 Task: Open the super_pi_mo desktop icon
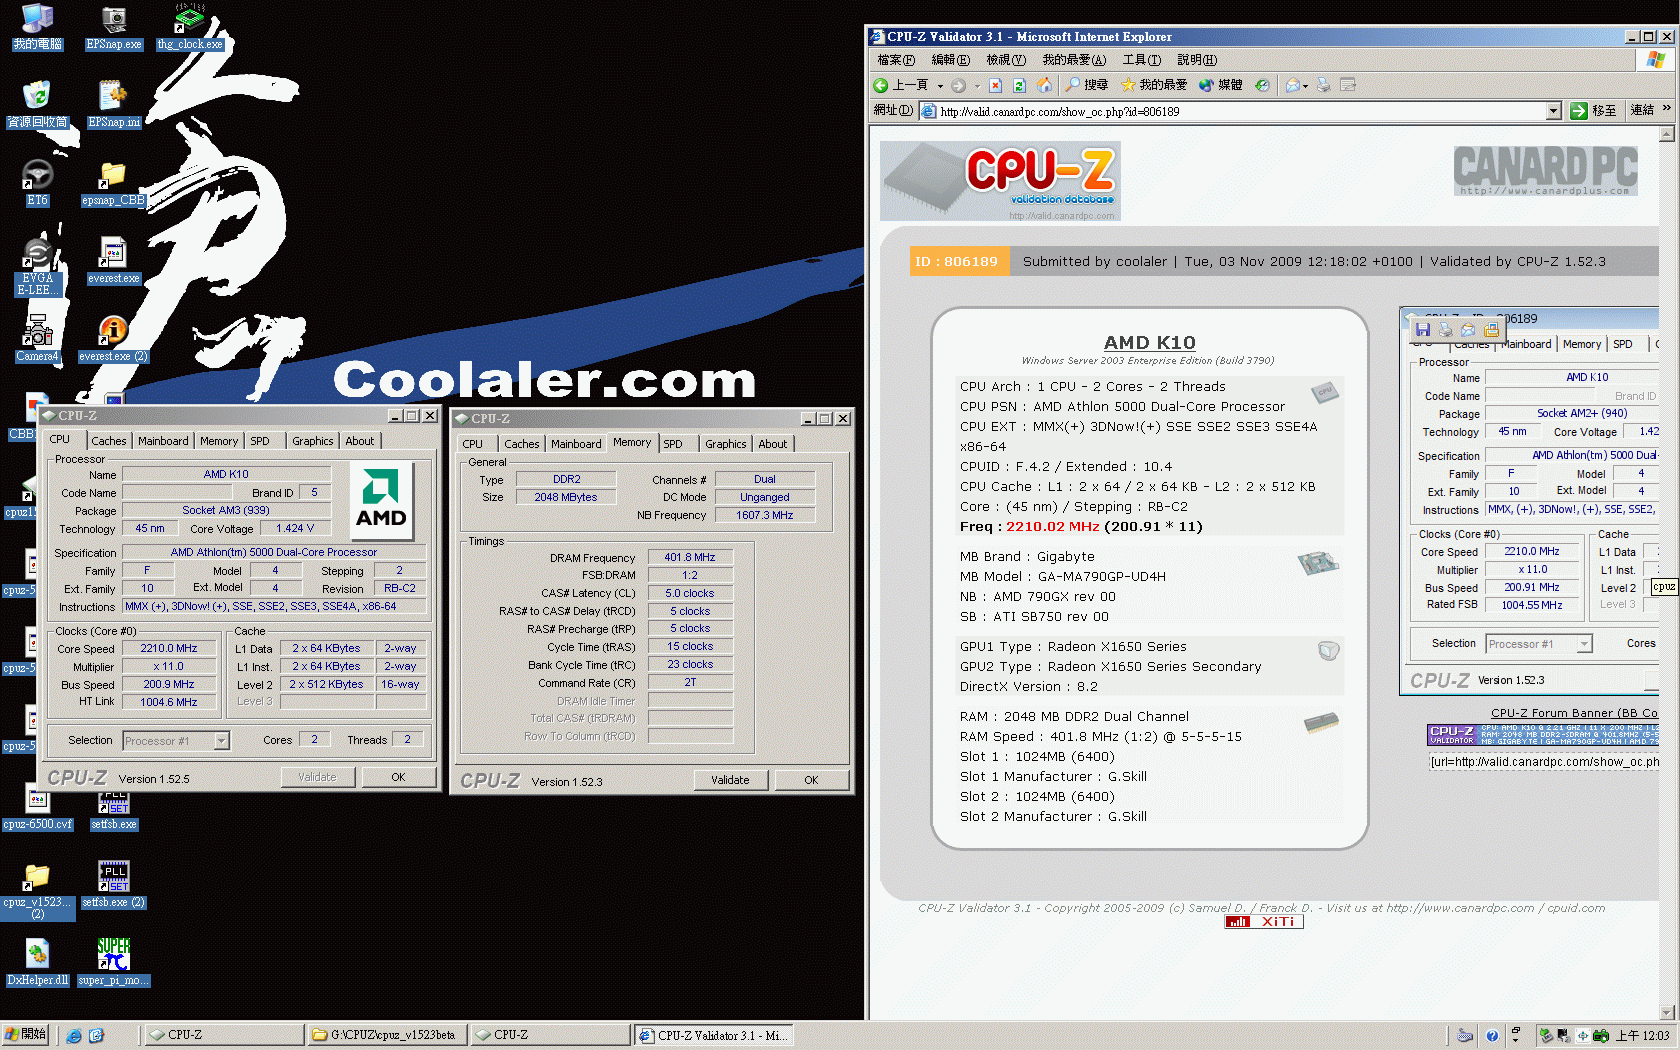[113, 963]
